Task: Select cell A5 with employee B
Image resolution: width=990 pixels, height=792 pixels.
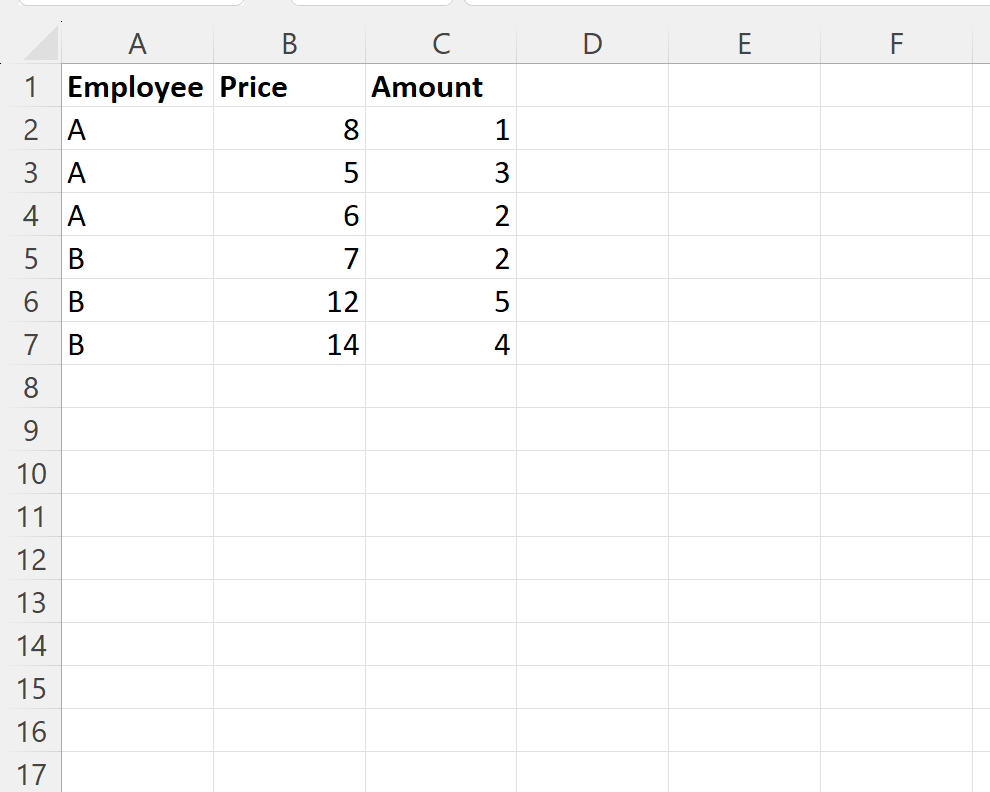Action: pos(138,258)
